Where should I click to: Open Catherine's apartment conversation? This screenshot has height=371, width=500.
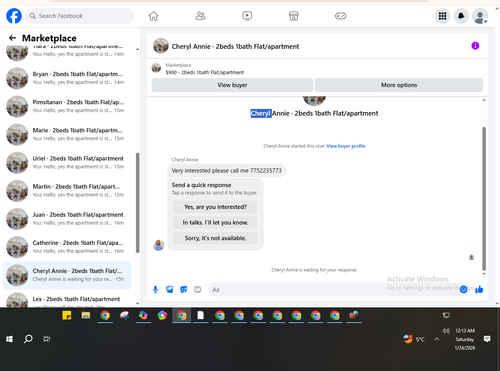pos(68,247)
